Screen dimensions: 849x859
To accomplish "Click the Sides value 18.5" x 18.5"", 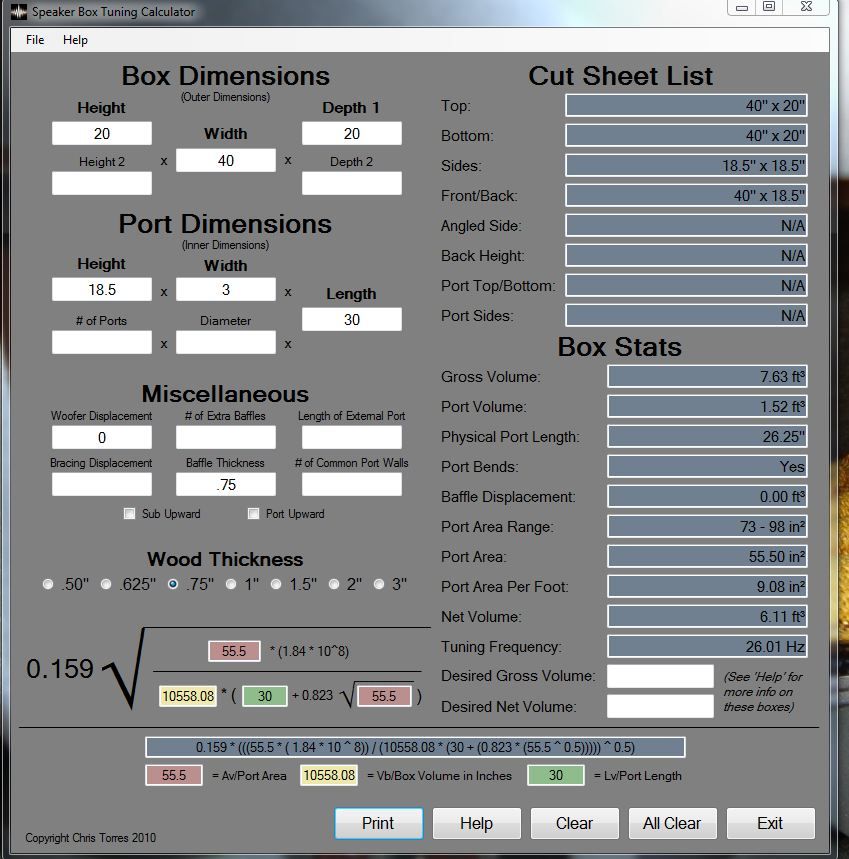I will [686, 165].
